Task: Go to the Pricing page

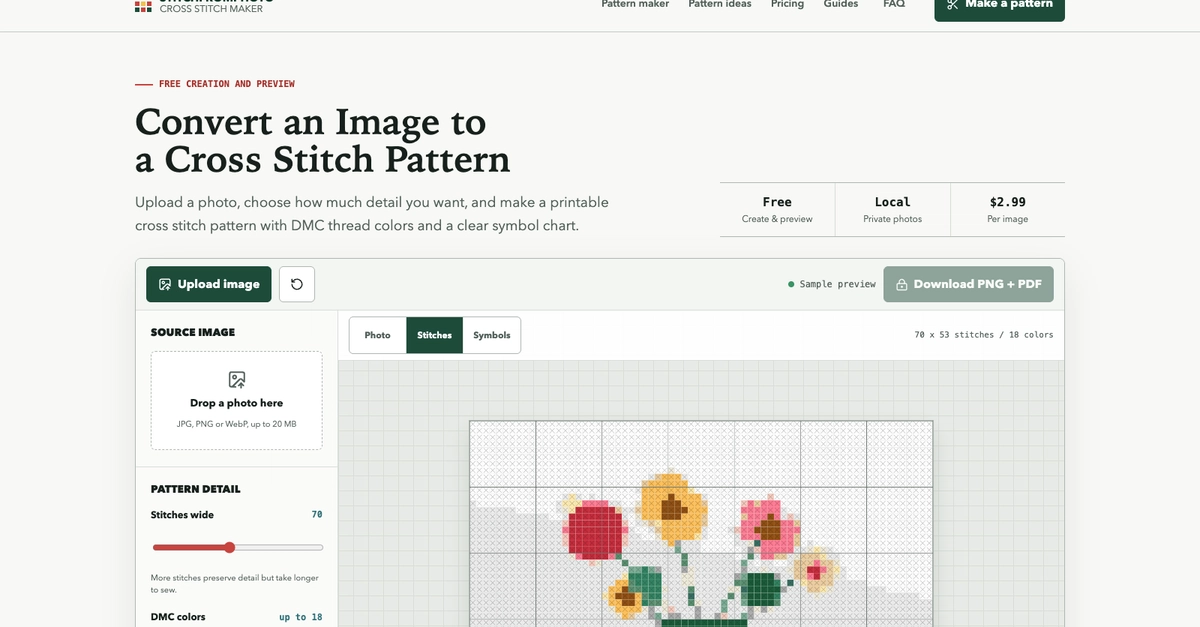Action: coord(787,4)
